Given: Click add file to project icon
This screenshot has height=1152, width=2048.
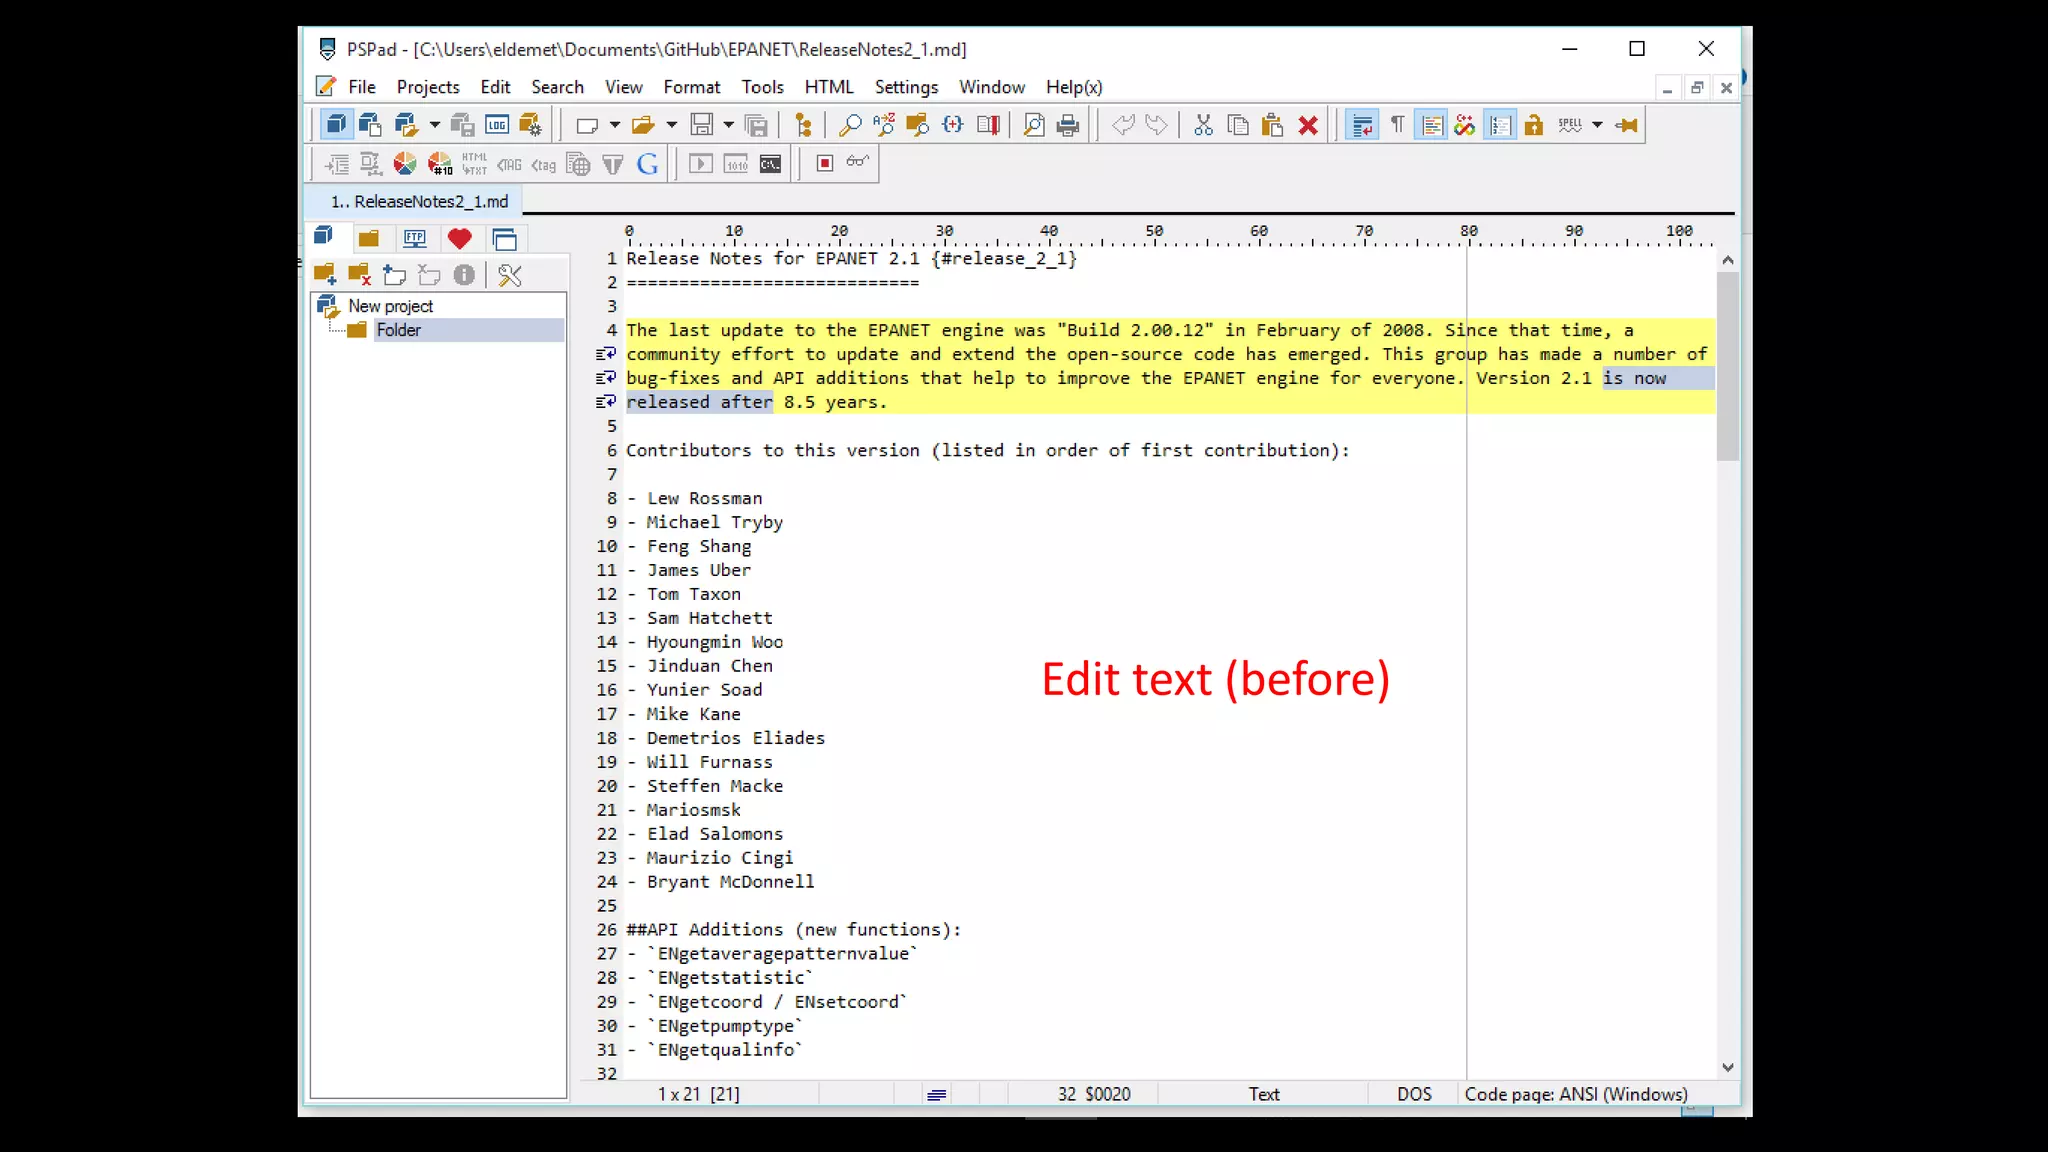Looking at the screenshot, I should (394, 274).
